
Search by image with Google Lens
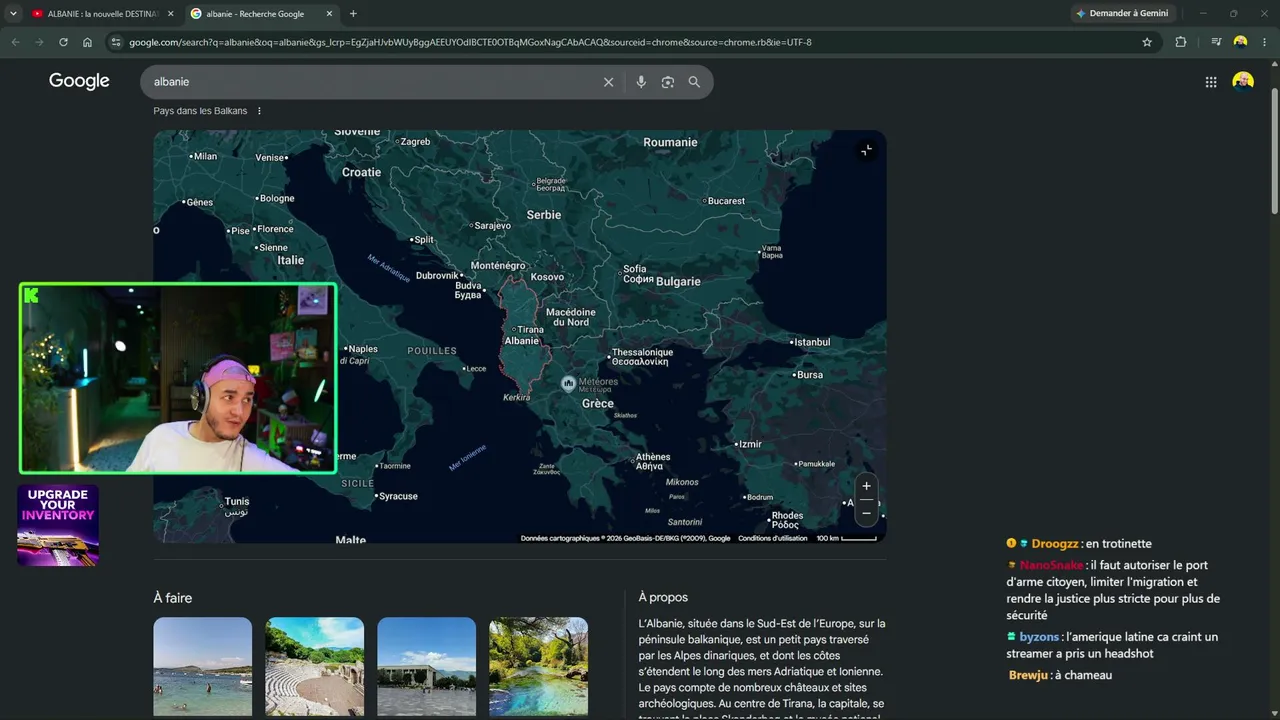click(x=668, y=82)
